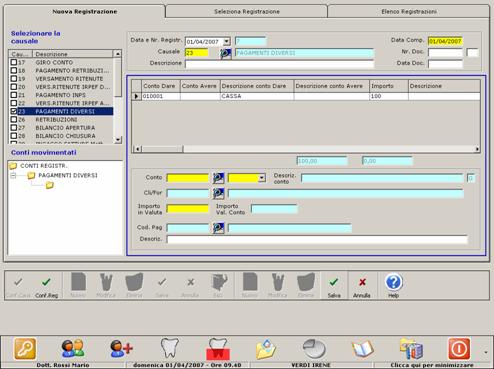Click the orange key login icon
This screenshot has width=494, height=369.
pos(25,349)
